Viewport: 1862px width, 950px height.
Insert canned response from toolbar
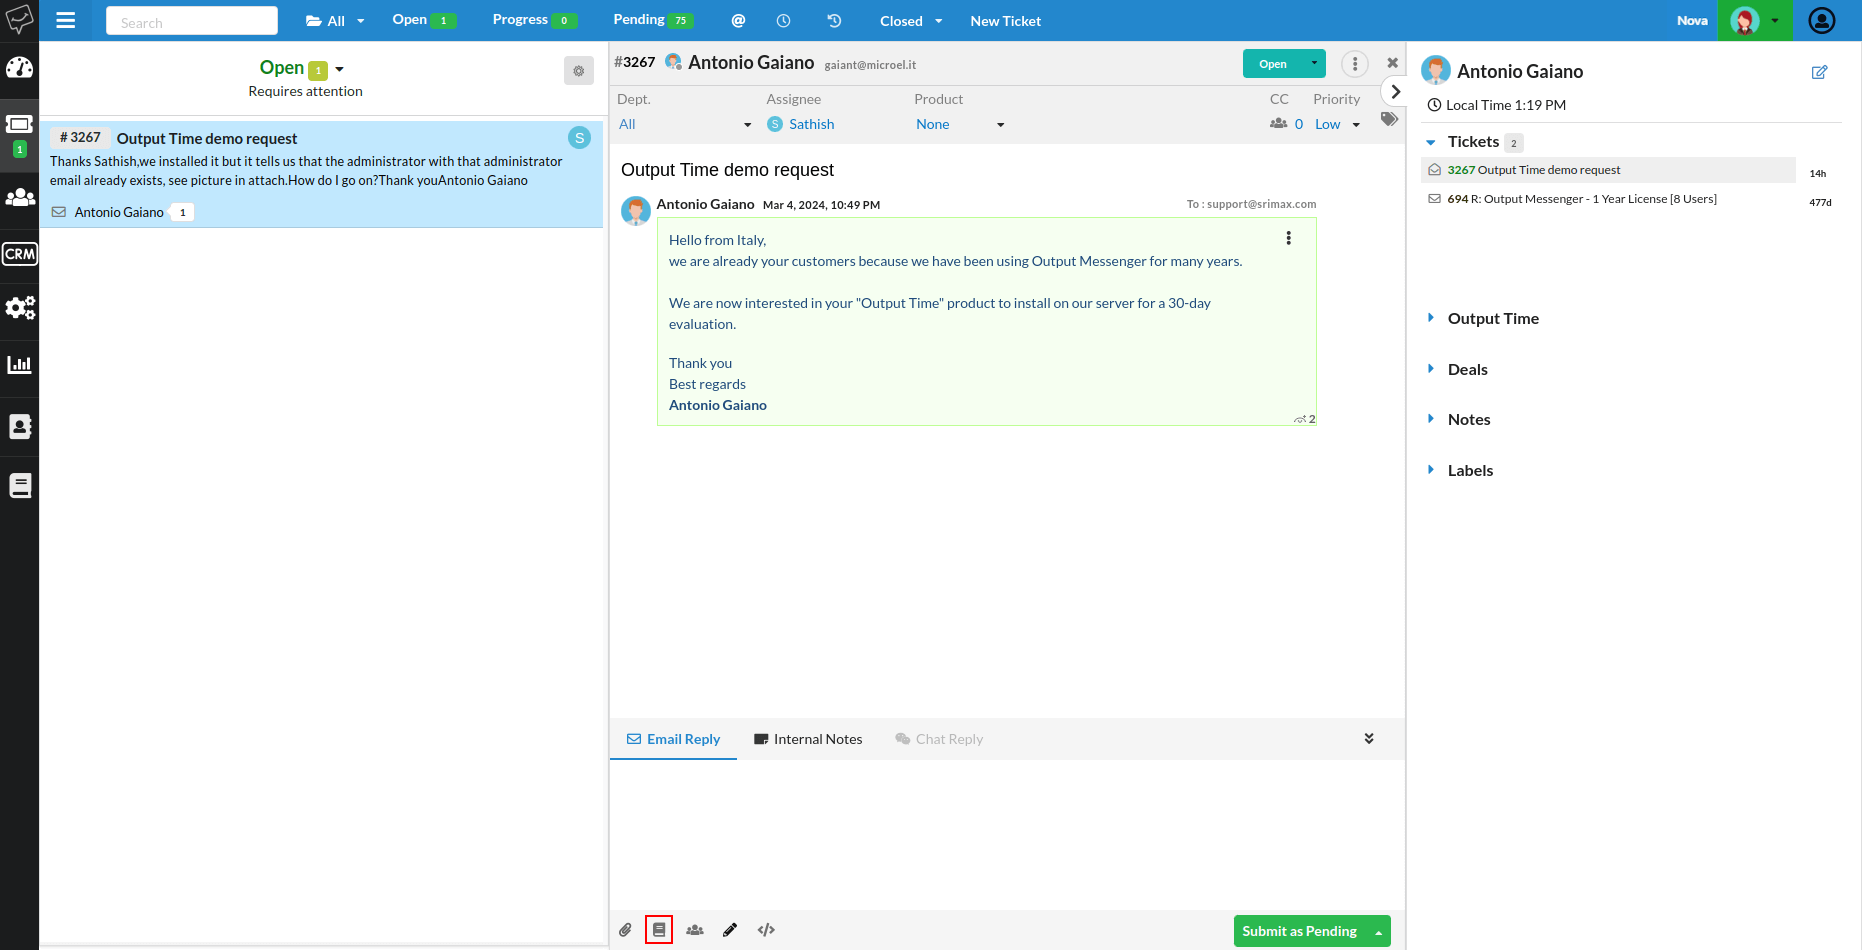click(659, 930)
